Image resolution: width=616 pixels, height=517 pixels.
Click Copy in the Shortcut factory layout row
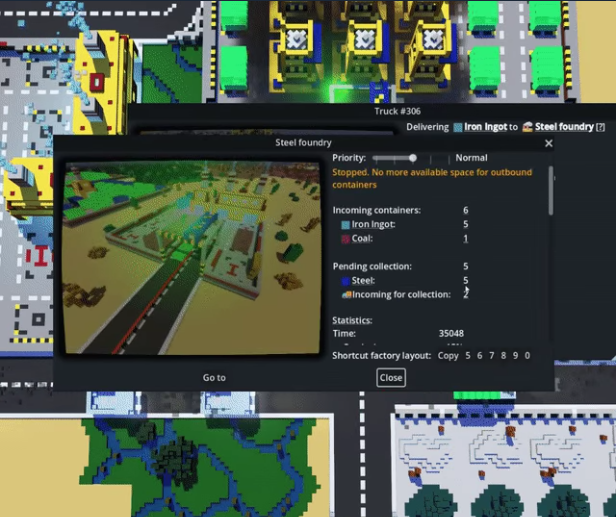tap(448, 356)
